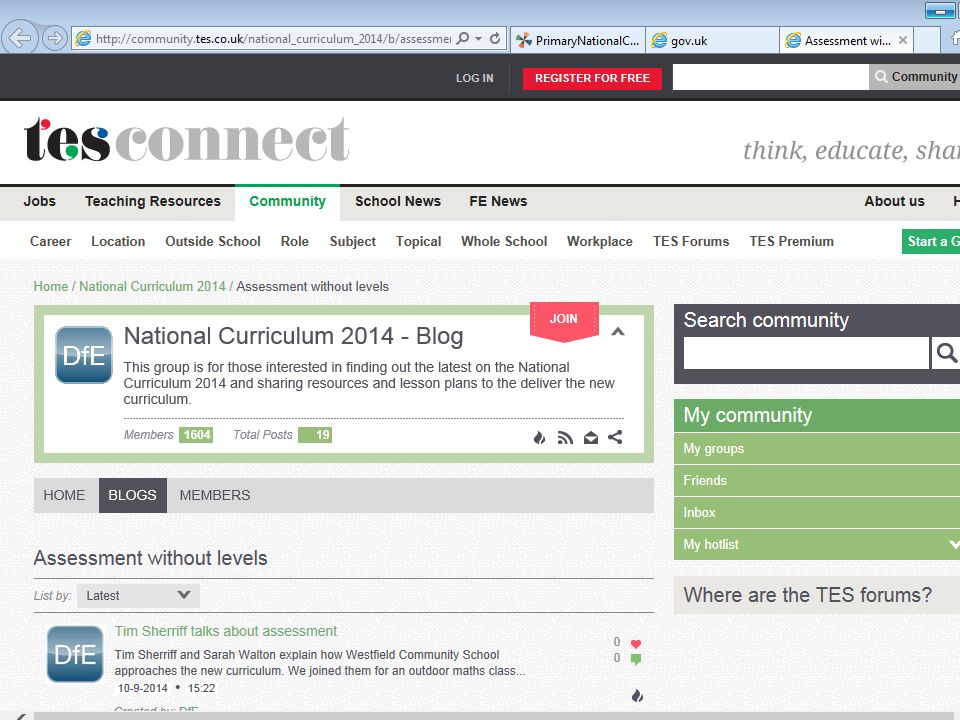Click the Search community input field

coord(806,353)
